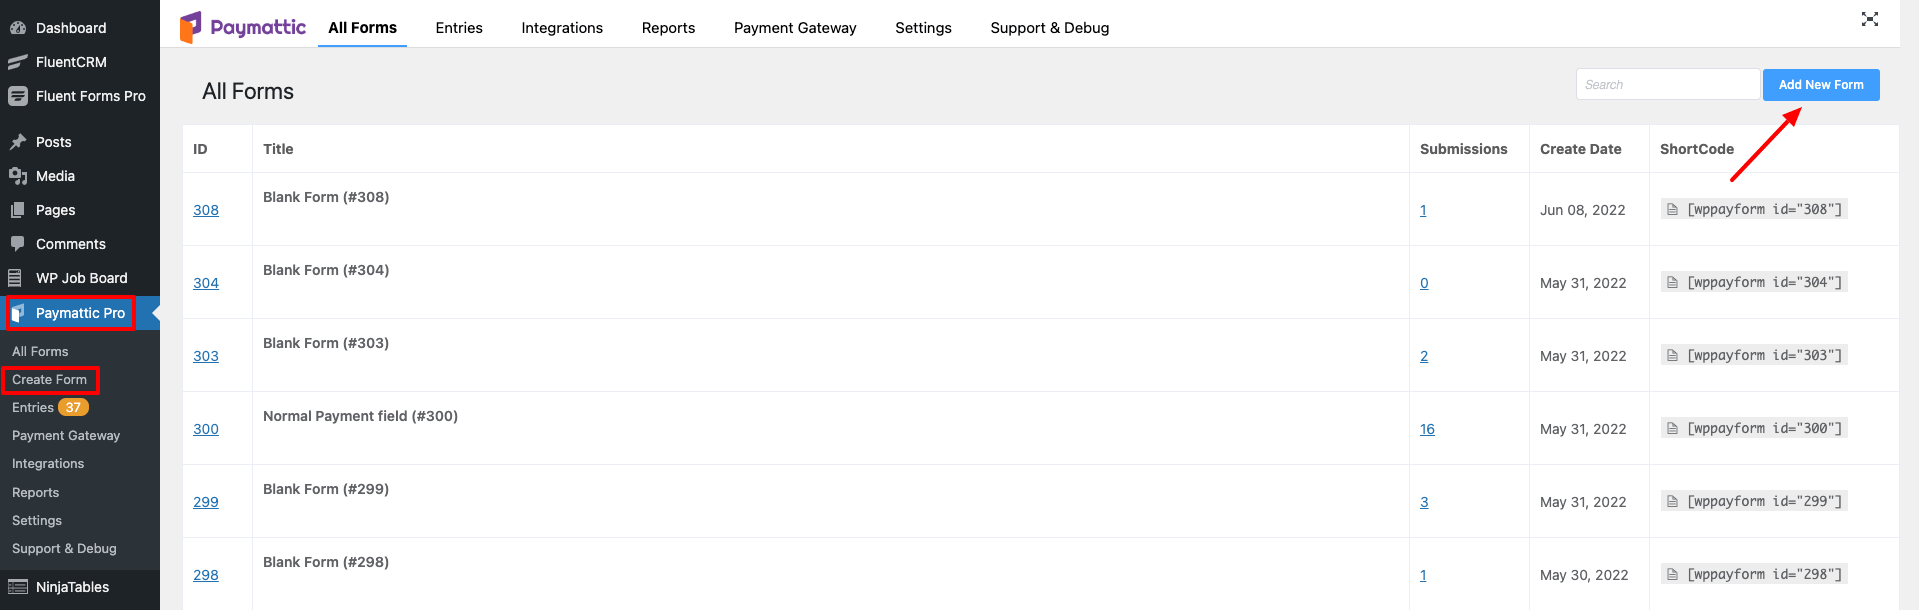Open form ID 304 link
This screenshot has width=1919, height=610.
[206, 283]
